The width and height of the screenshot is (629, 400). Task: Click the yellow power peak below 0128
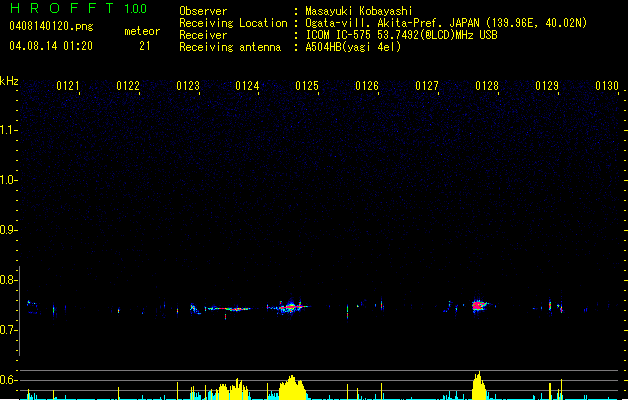479,386
